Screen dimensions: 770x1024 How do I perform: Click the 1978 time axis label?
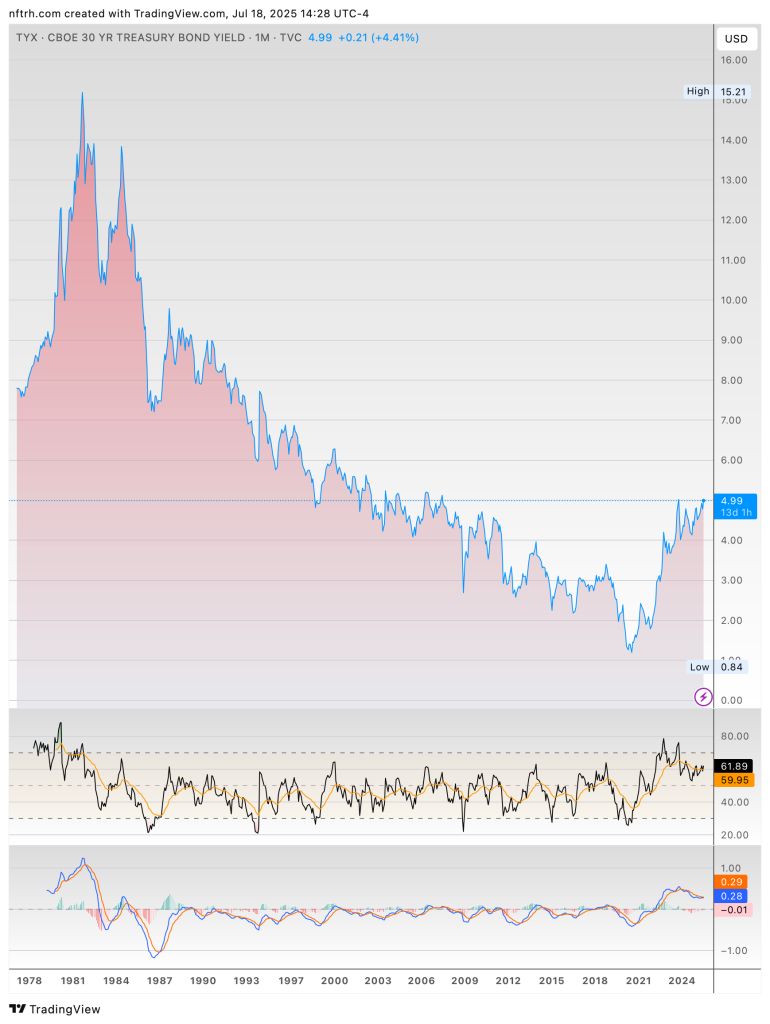(x=29, y=980)
